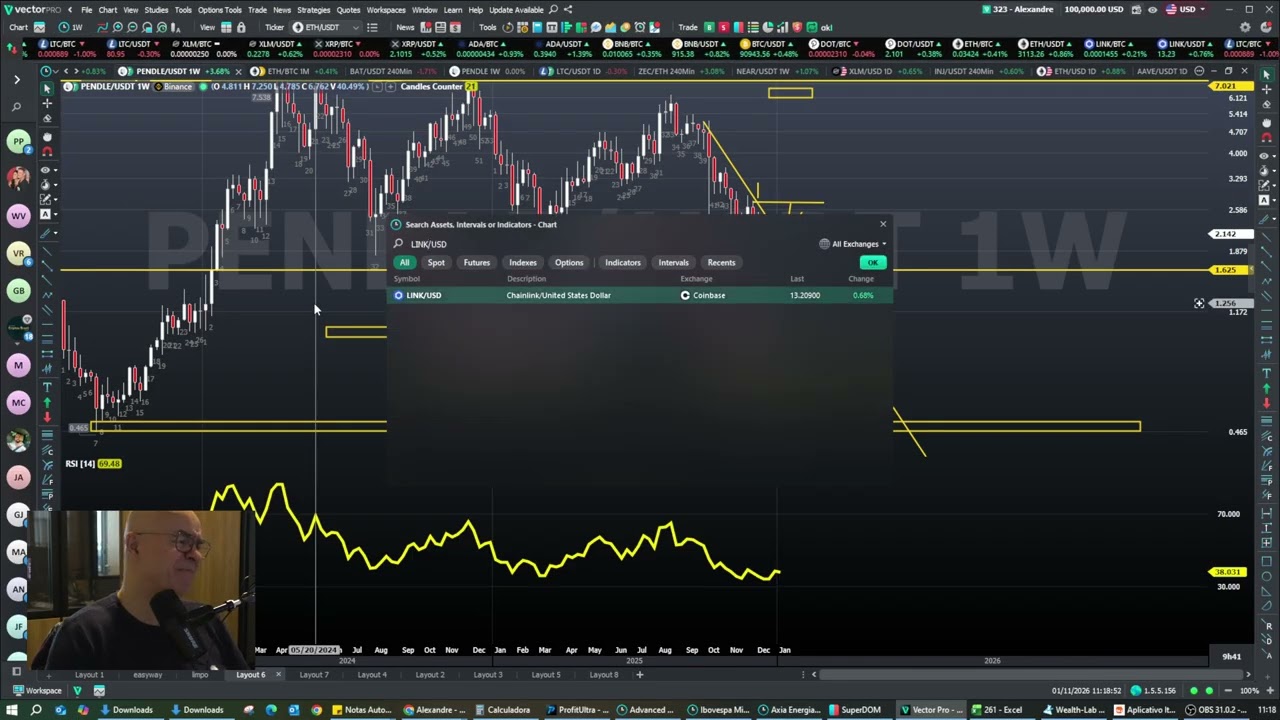
Task: Select the cursor pointer tool
Action: coord(47,89)
